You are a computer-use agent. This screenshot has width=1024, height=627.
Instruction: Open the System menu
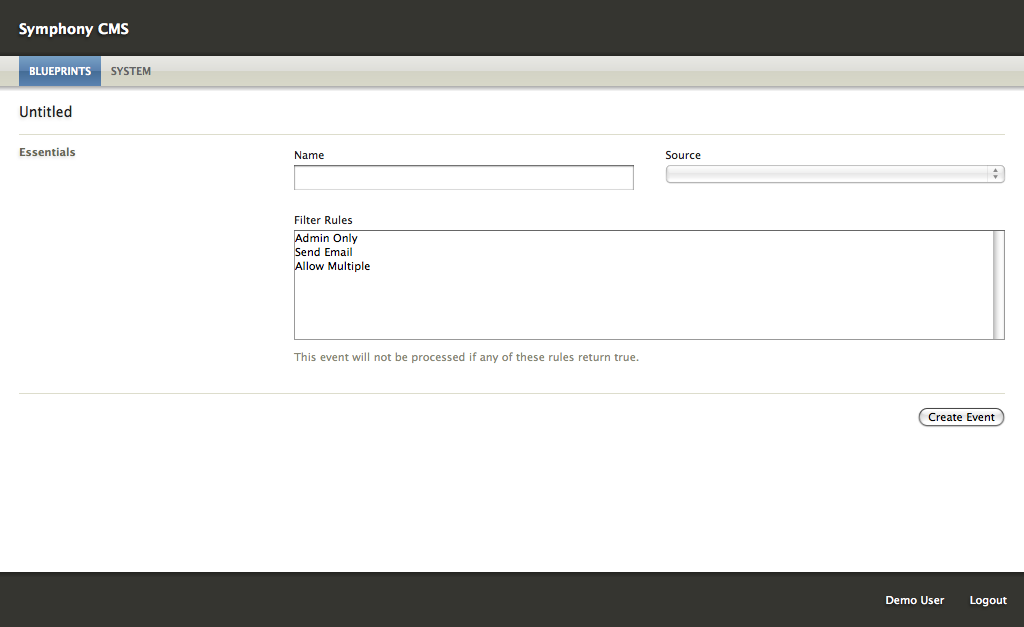click(131, 71)
